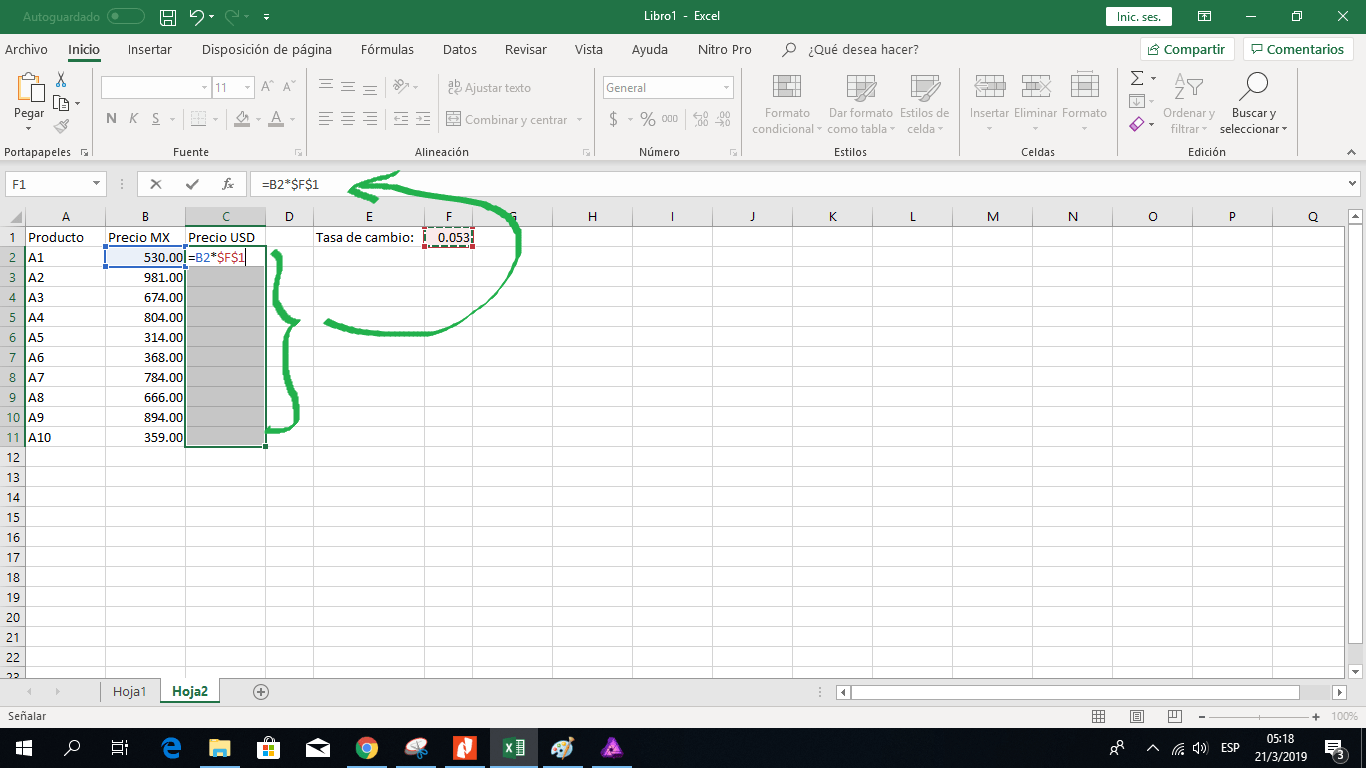Click the Windows Start button

click(23, 748)
